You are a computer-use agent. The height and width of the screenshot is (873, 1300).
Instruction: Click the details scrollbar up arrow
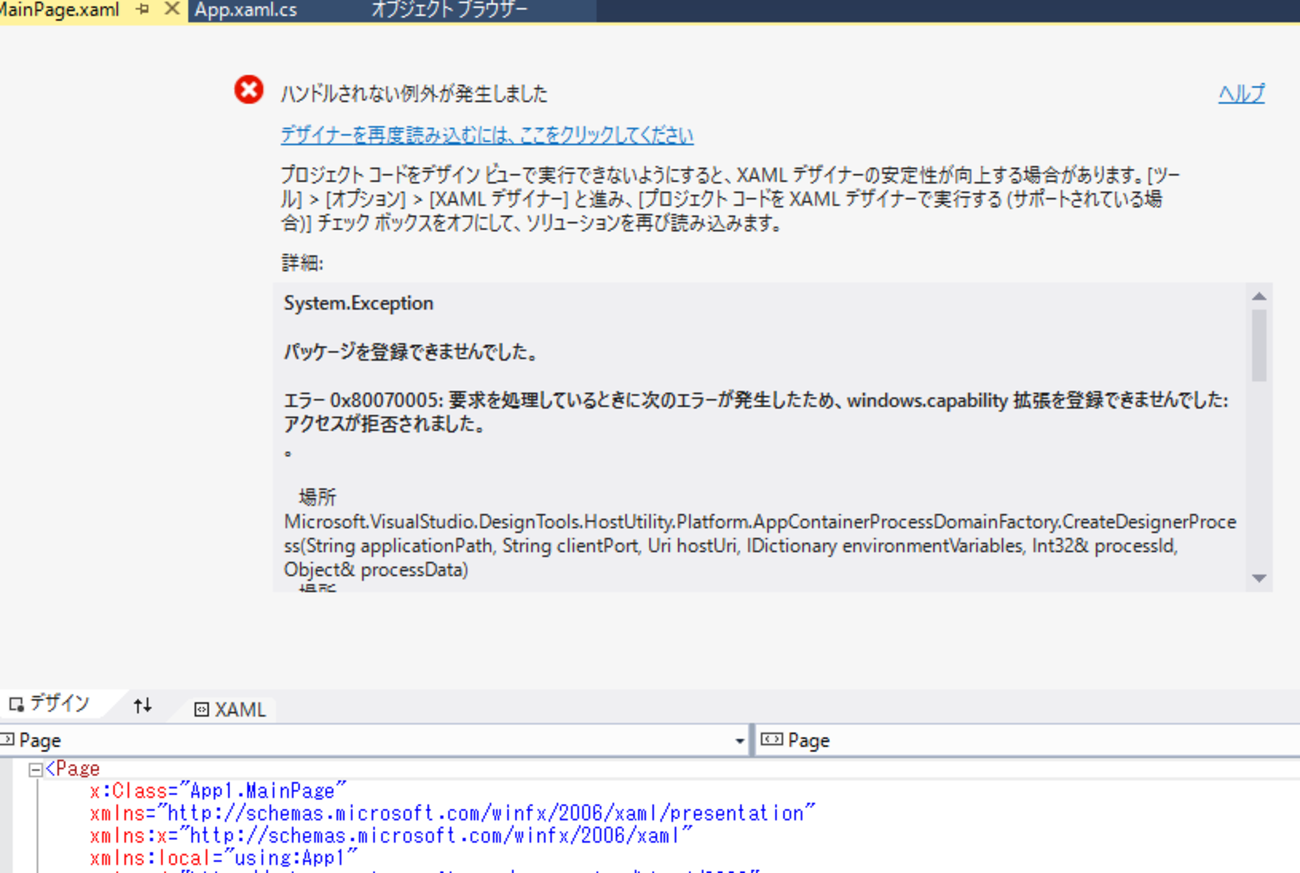(x=1259, y=296)
